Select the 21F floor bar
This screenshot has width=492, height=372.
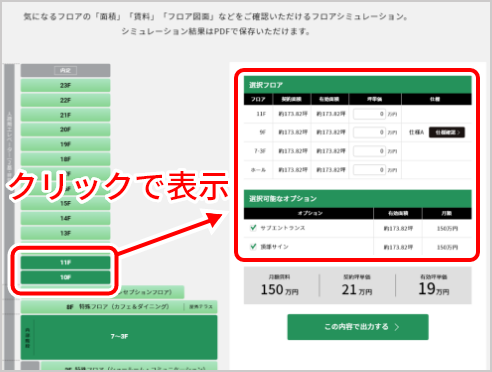65,115
